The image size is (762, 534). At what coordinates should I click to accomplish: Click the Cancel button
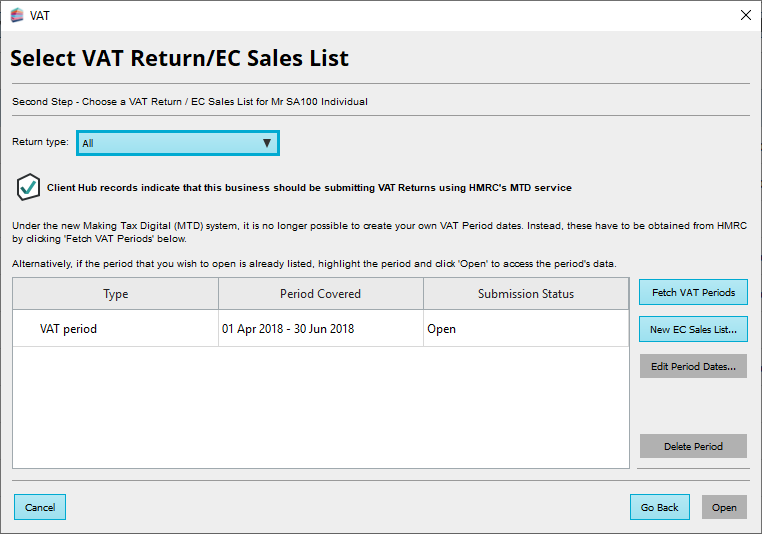pos(40,507)
